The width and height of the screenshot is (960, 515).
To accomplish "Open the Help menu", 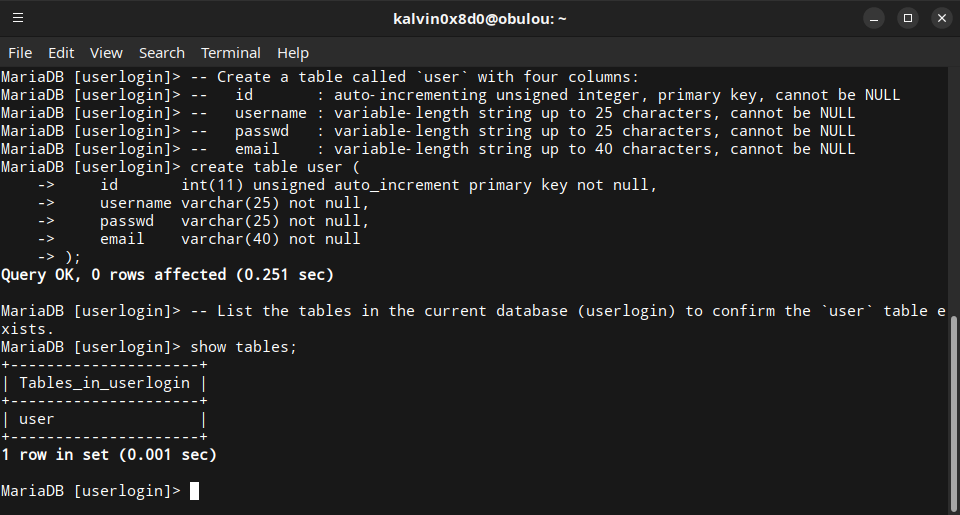I will 293,53.
